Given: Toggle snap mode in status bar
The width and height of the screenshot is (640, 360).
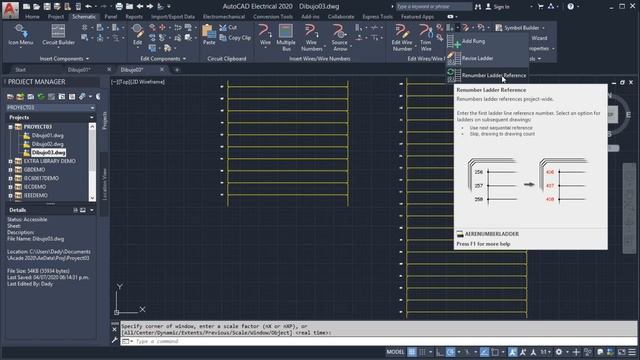Looking at the screenshot, I should (423, 352).
